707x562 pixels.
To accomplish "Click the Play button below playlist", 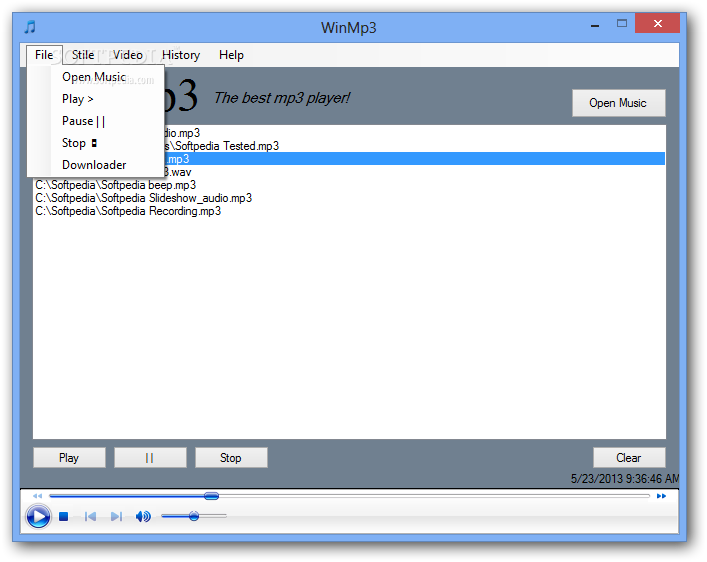I will click(x=69, y=458).
